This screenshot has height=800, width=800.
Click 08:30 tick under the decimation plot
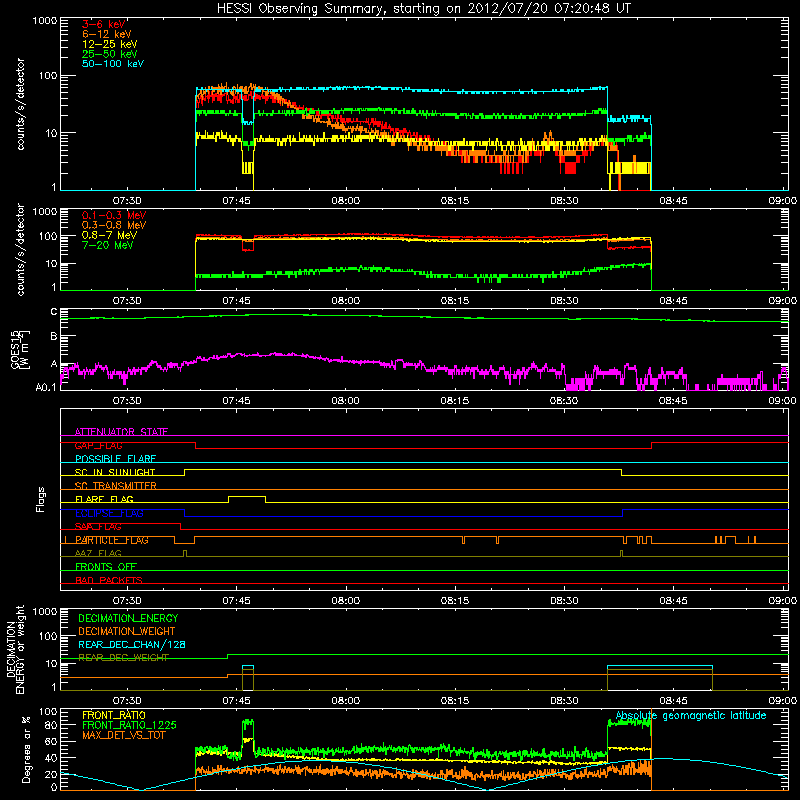(x=564, y=701)
